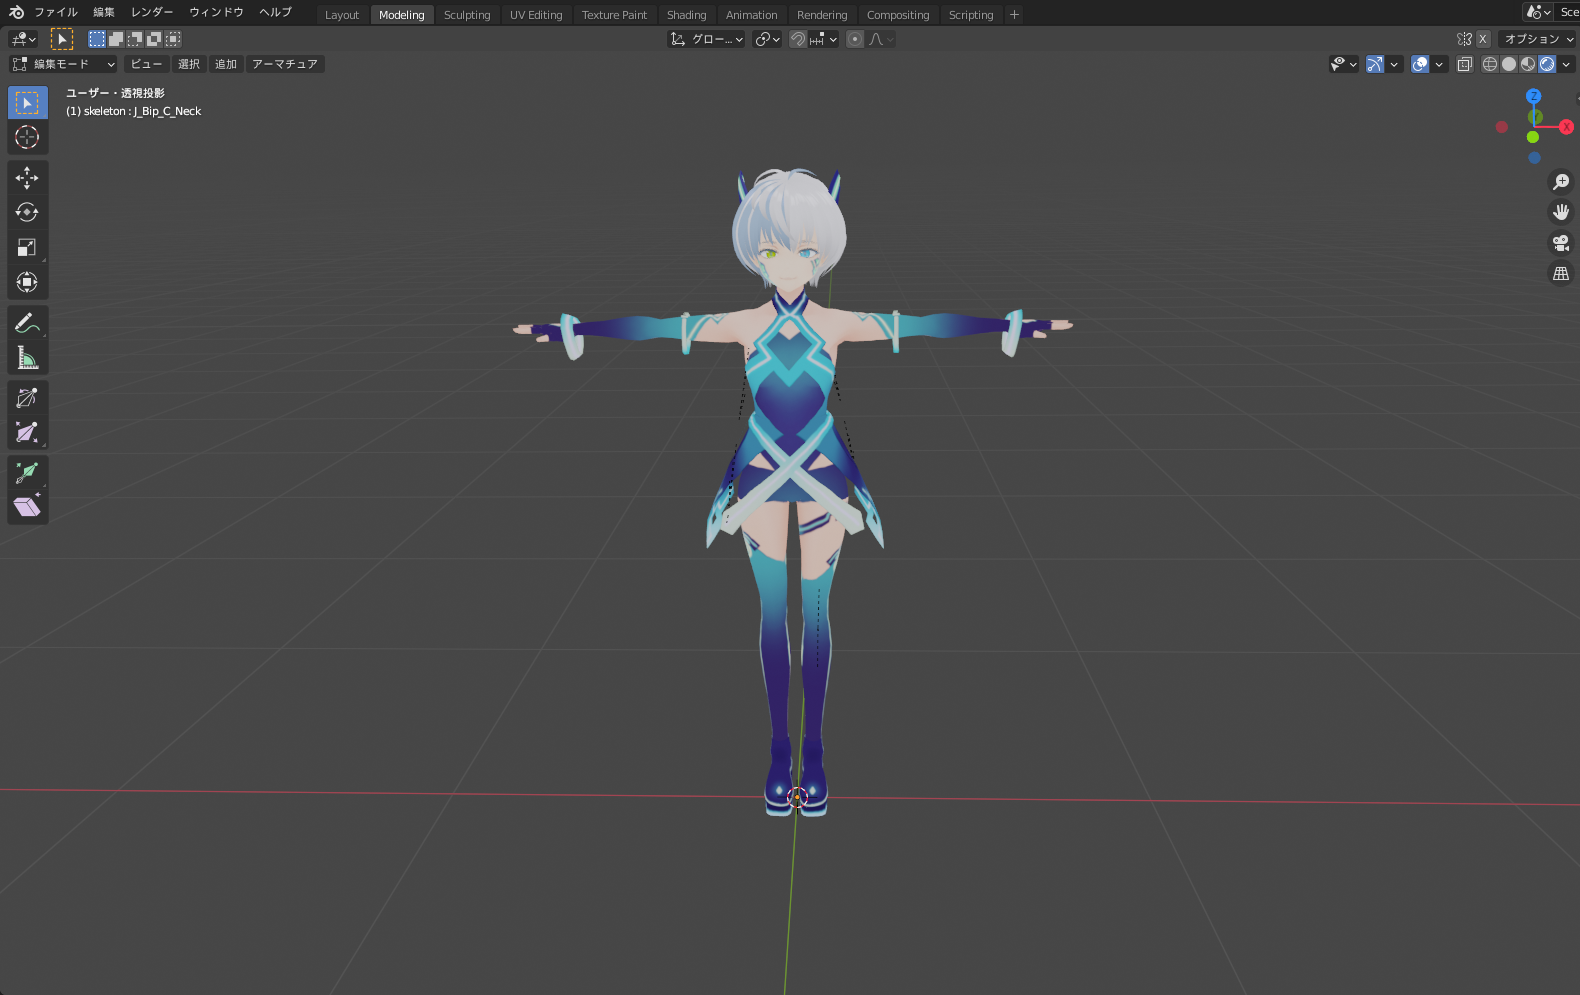Open the オプション dropdown
The width and height of the screenshot is (1580, 995).
click(1538, 39)
